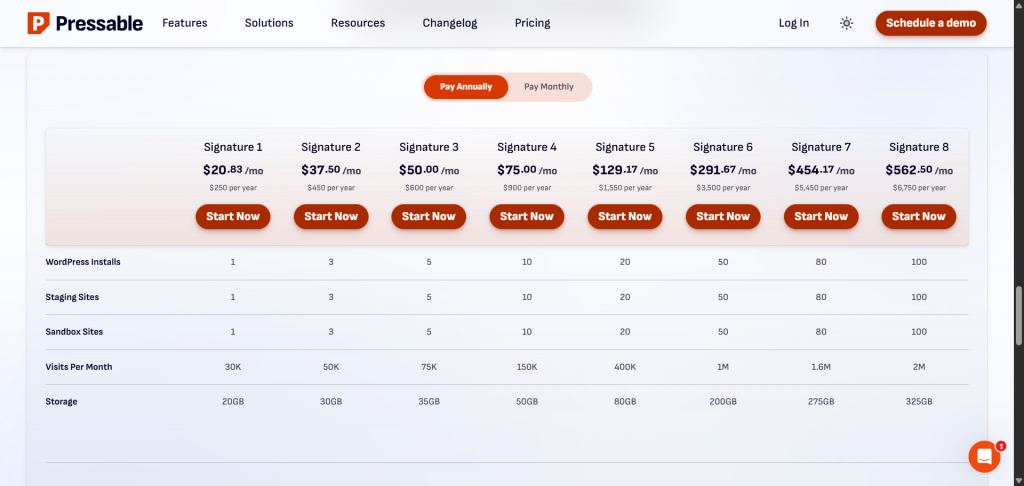Click the $454.17 /mo price

pyautogui.click(x=821, y=170)
